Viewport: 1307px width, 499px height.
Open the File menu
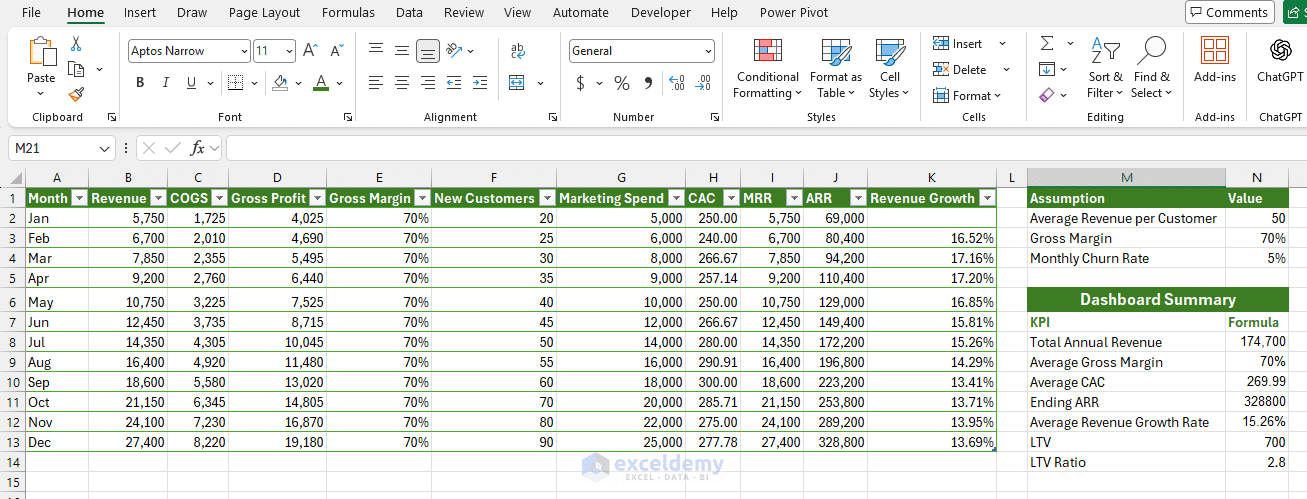click(x=31, y=13)
